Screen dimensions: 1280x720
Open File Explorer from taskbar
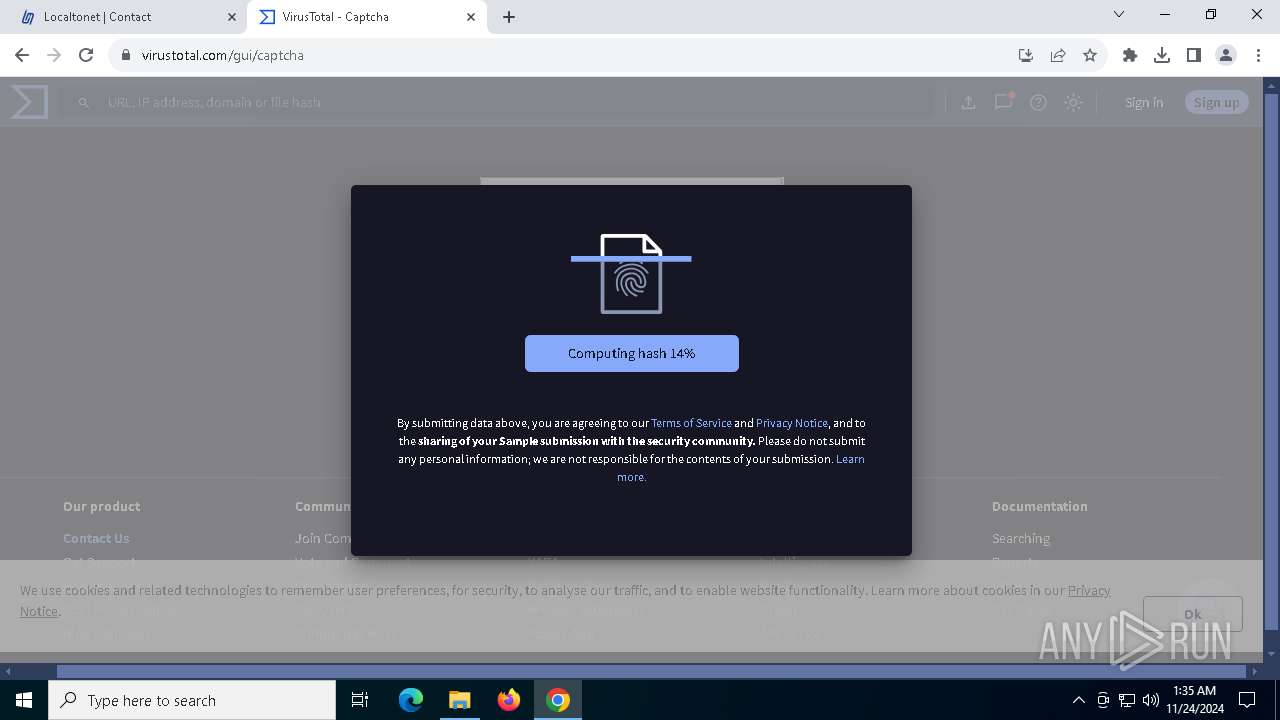click(x=459, y=700)
